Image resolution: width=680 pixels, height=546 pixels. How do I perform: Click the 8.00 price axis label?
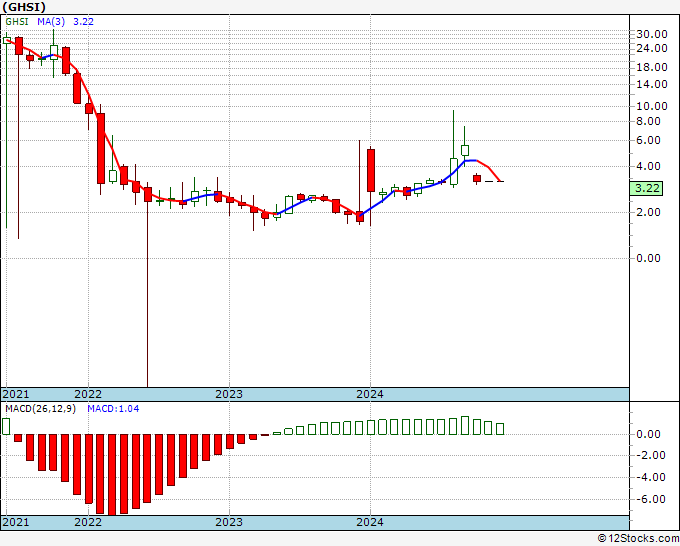pyautogui.click(x=648, y=121)
